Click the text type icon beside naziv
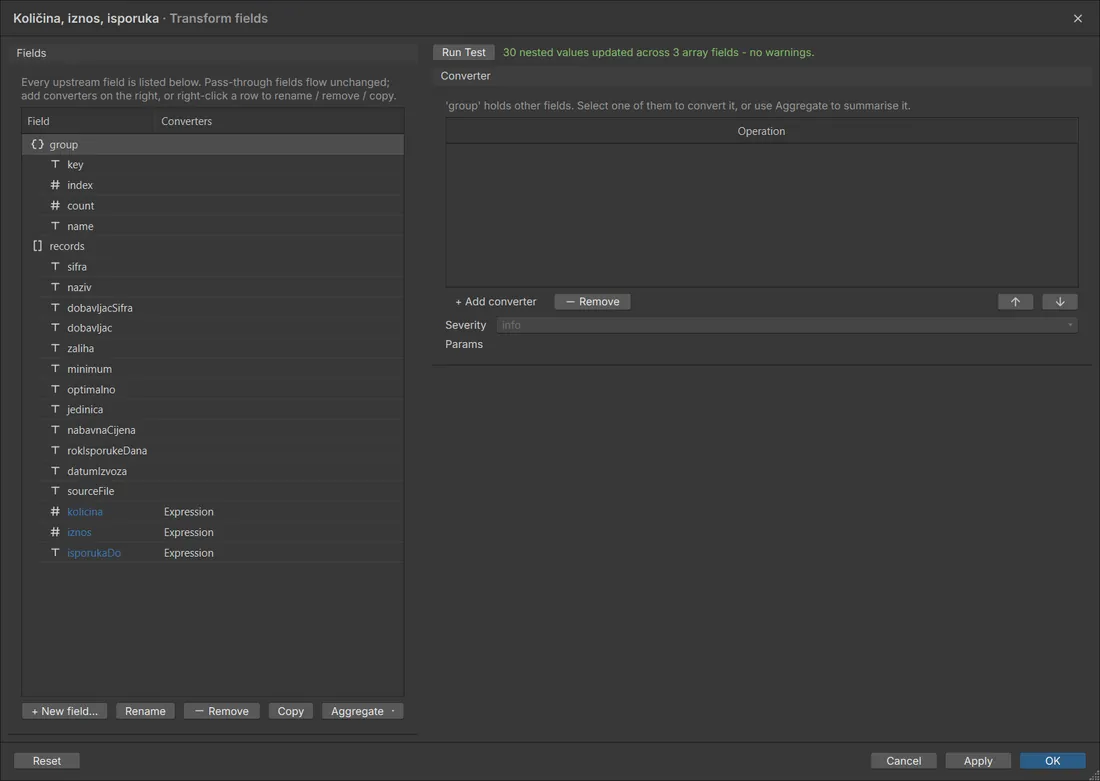Viewport: 1100px width, 781px height. (x=55, y=287)
